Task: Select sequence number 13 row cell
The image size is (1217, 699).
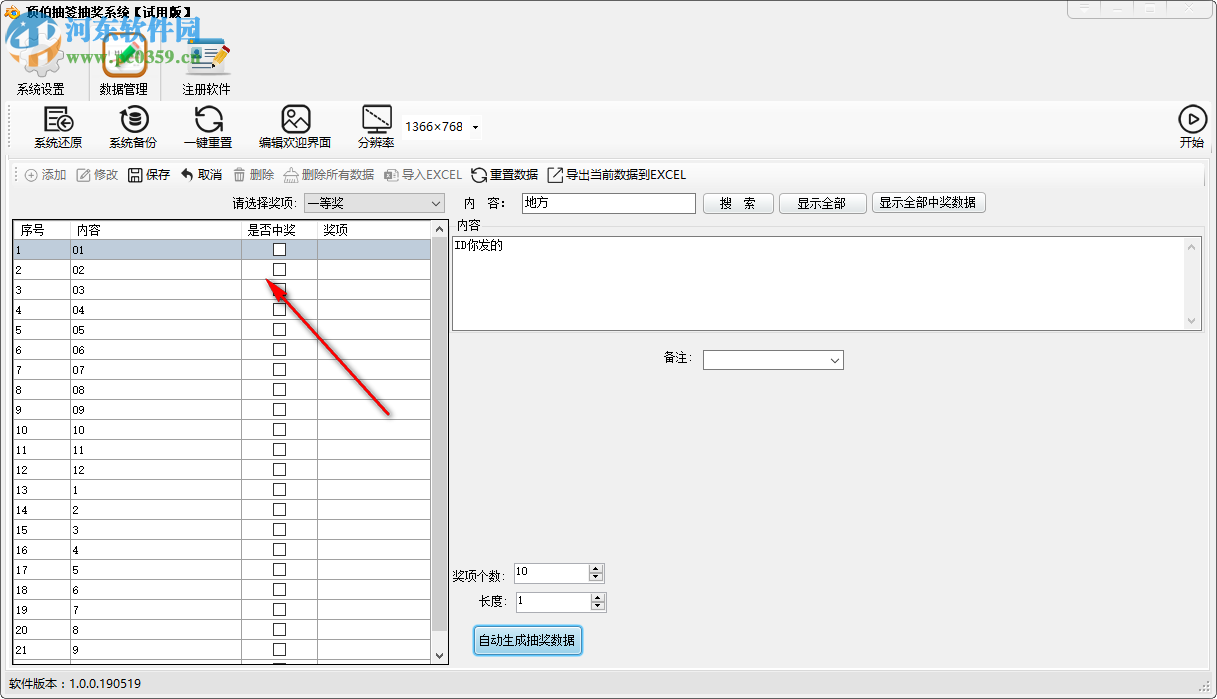Action: tap(42, 490)
